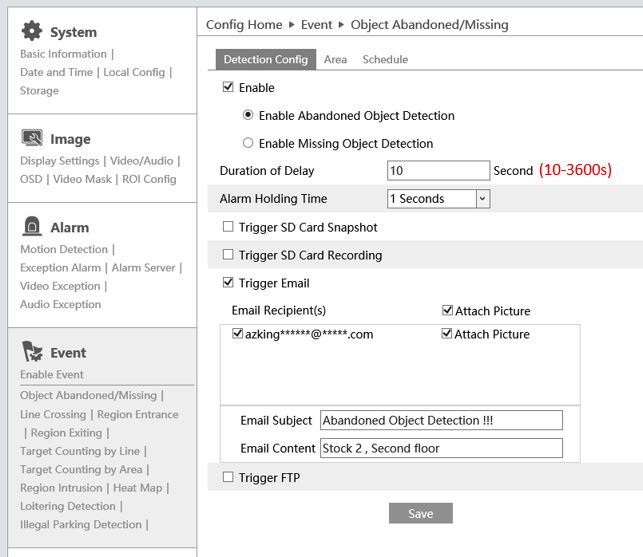Enable Trigger SD Card Snapshot
Viewport: 643px width, 557px height.
228,227
